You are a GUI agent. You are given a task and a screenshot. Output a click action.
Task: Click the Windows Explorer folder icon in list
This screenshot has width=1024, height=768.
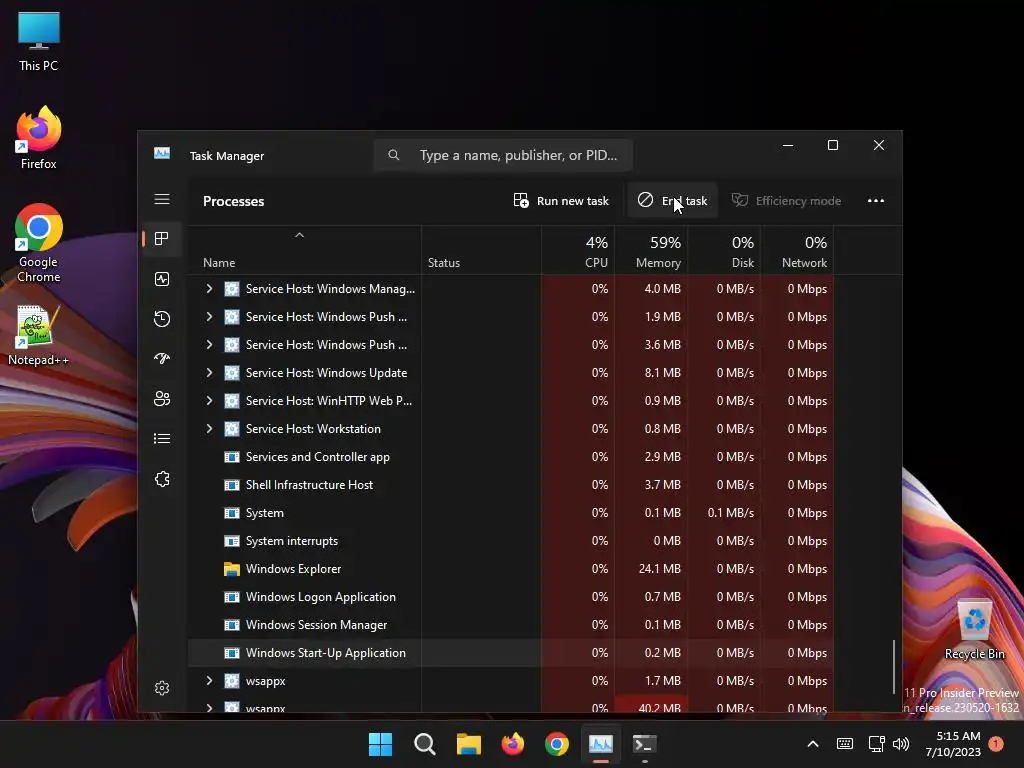click(x=231, y=569)
